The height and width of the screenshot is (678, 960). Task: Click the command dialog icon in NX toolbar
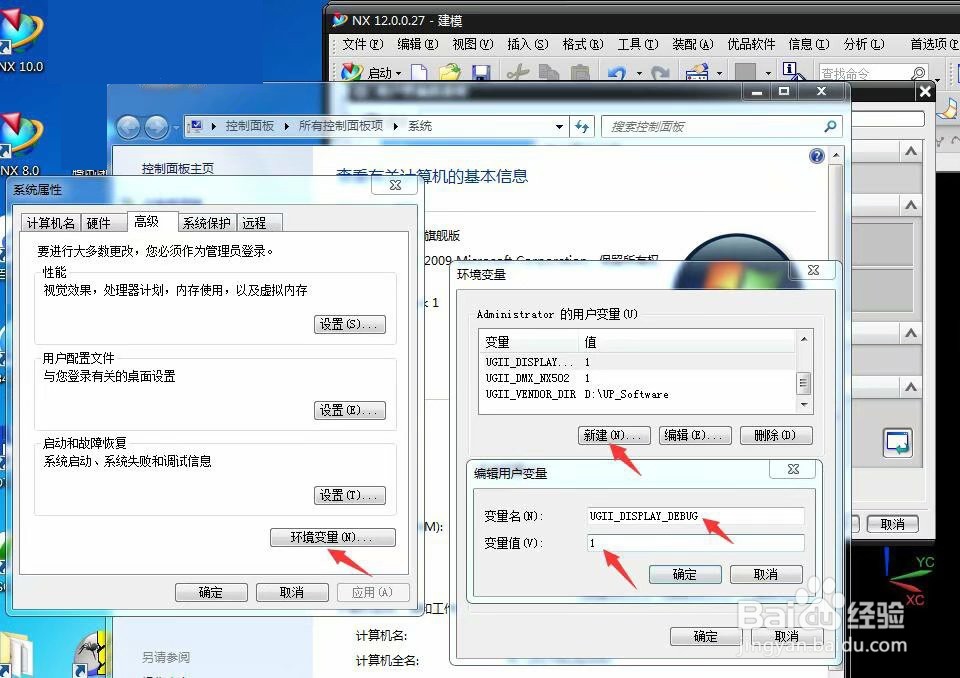click(x=697, y=73)
